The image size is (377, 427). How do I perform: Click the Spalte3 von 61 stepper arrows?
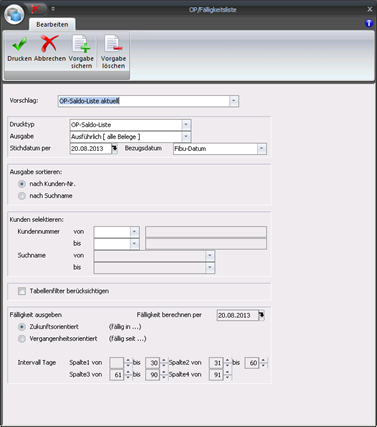tap(128, 375)
